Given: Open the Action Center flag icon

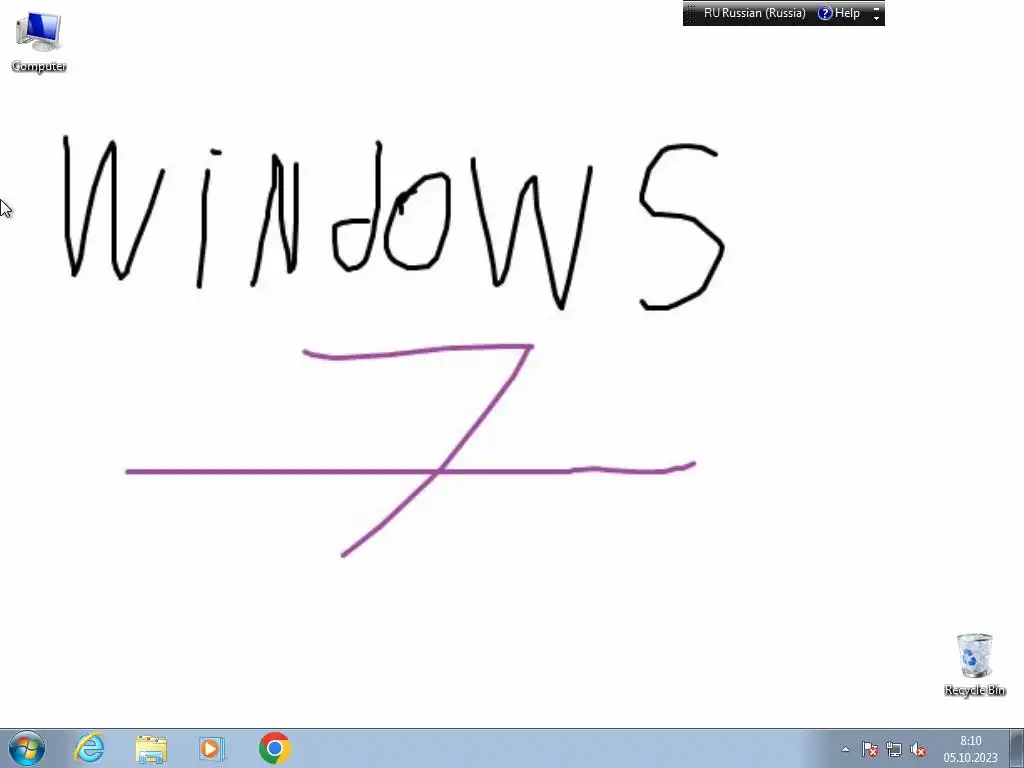Looking at the screenshot, I should click(x=869, y=750).
